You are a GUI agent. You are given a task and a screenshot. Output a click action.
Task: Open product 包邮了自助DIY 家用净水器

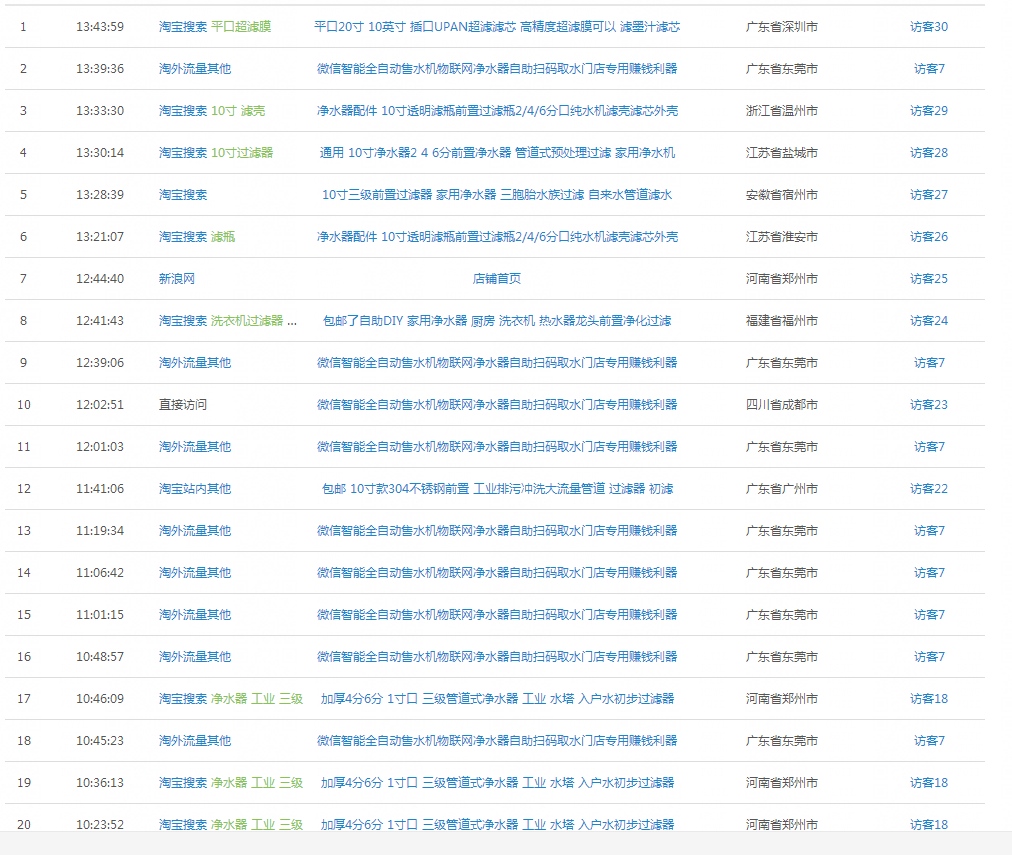point(497,320)
